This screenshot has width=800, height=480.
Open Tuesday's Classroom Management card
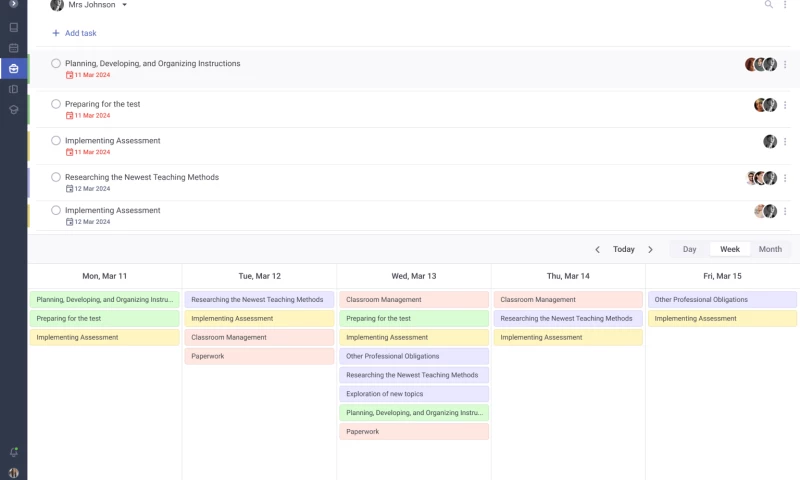coord(259,337)
